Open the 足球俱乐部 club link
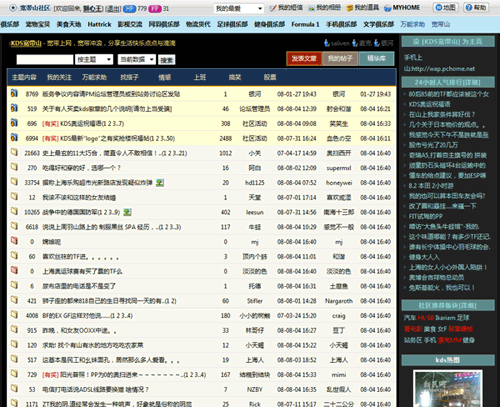The image size is (500, 407). (232, 24)
